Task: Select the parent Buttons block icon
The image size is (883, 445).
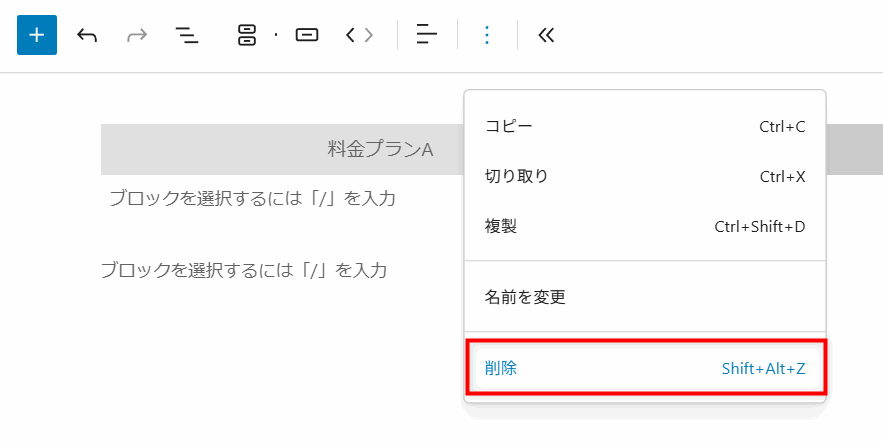Action: tap(247, 35)
